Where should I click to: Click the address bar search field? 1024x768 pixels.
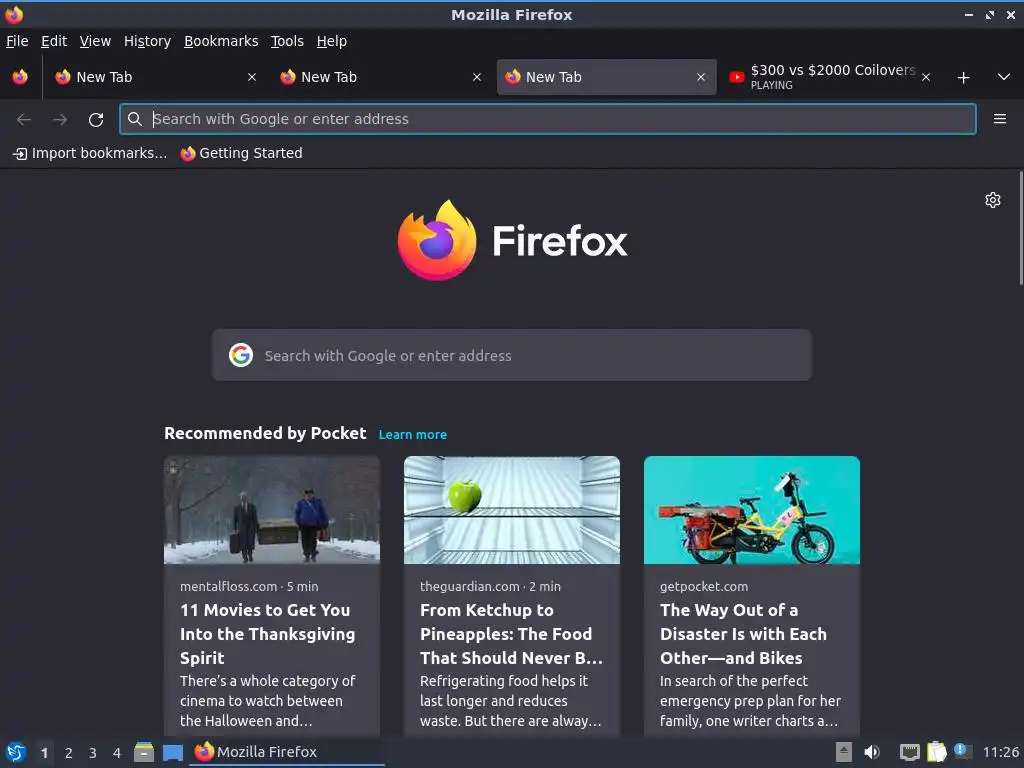click(548, 119)
